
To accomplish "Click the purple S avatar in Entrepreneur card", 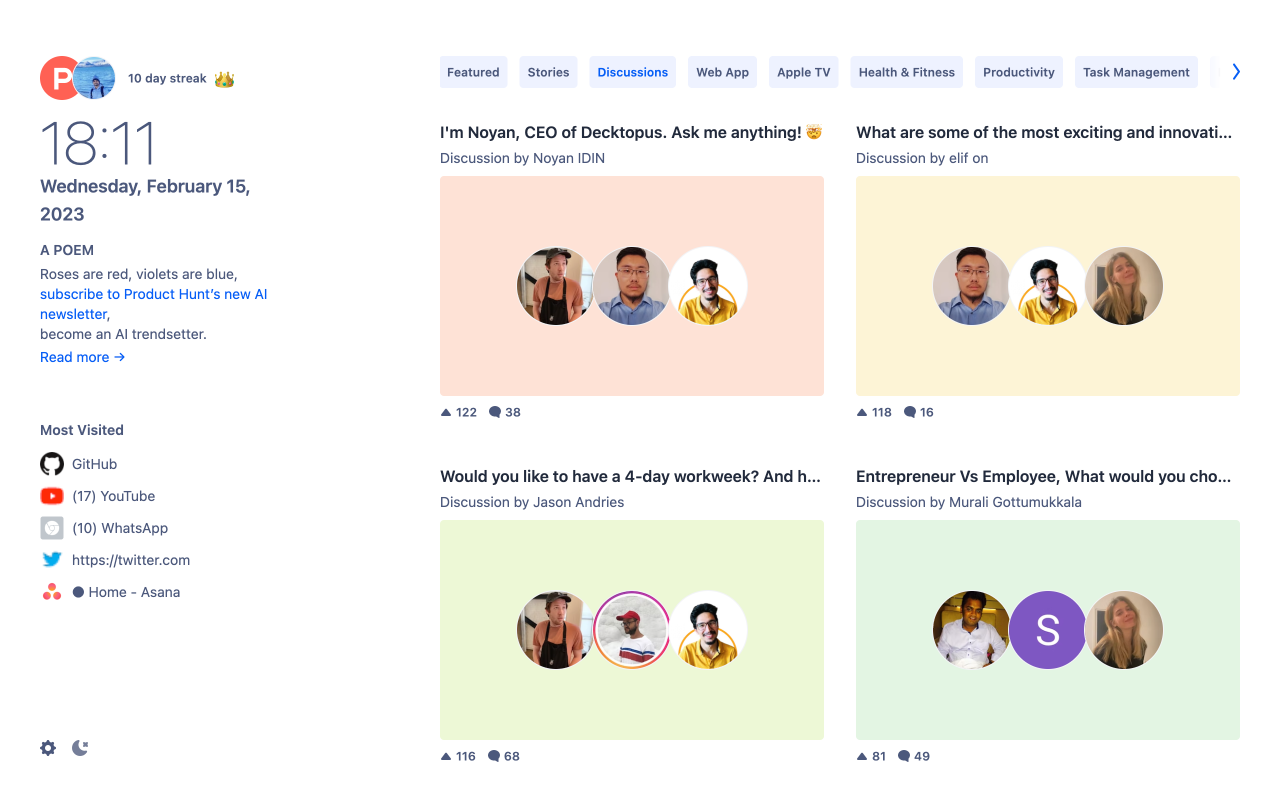I will tap(1047, 630).
